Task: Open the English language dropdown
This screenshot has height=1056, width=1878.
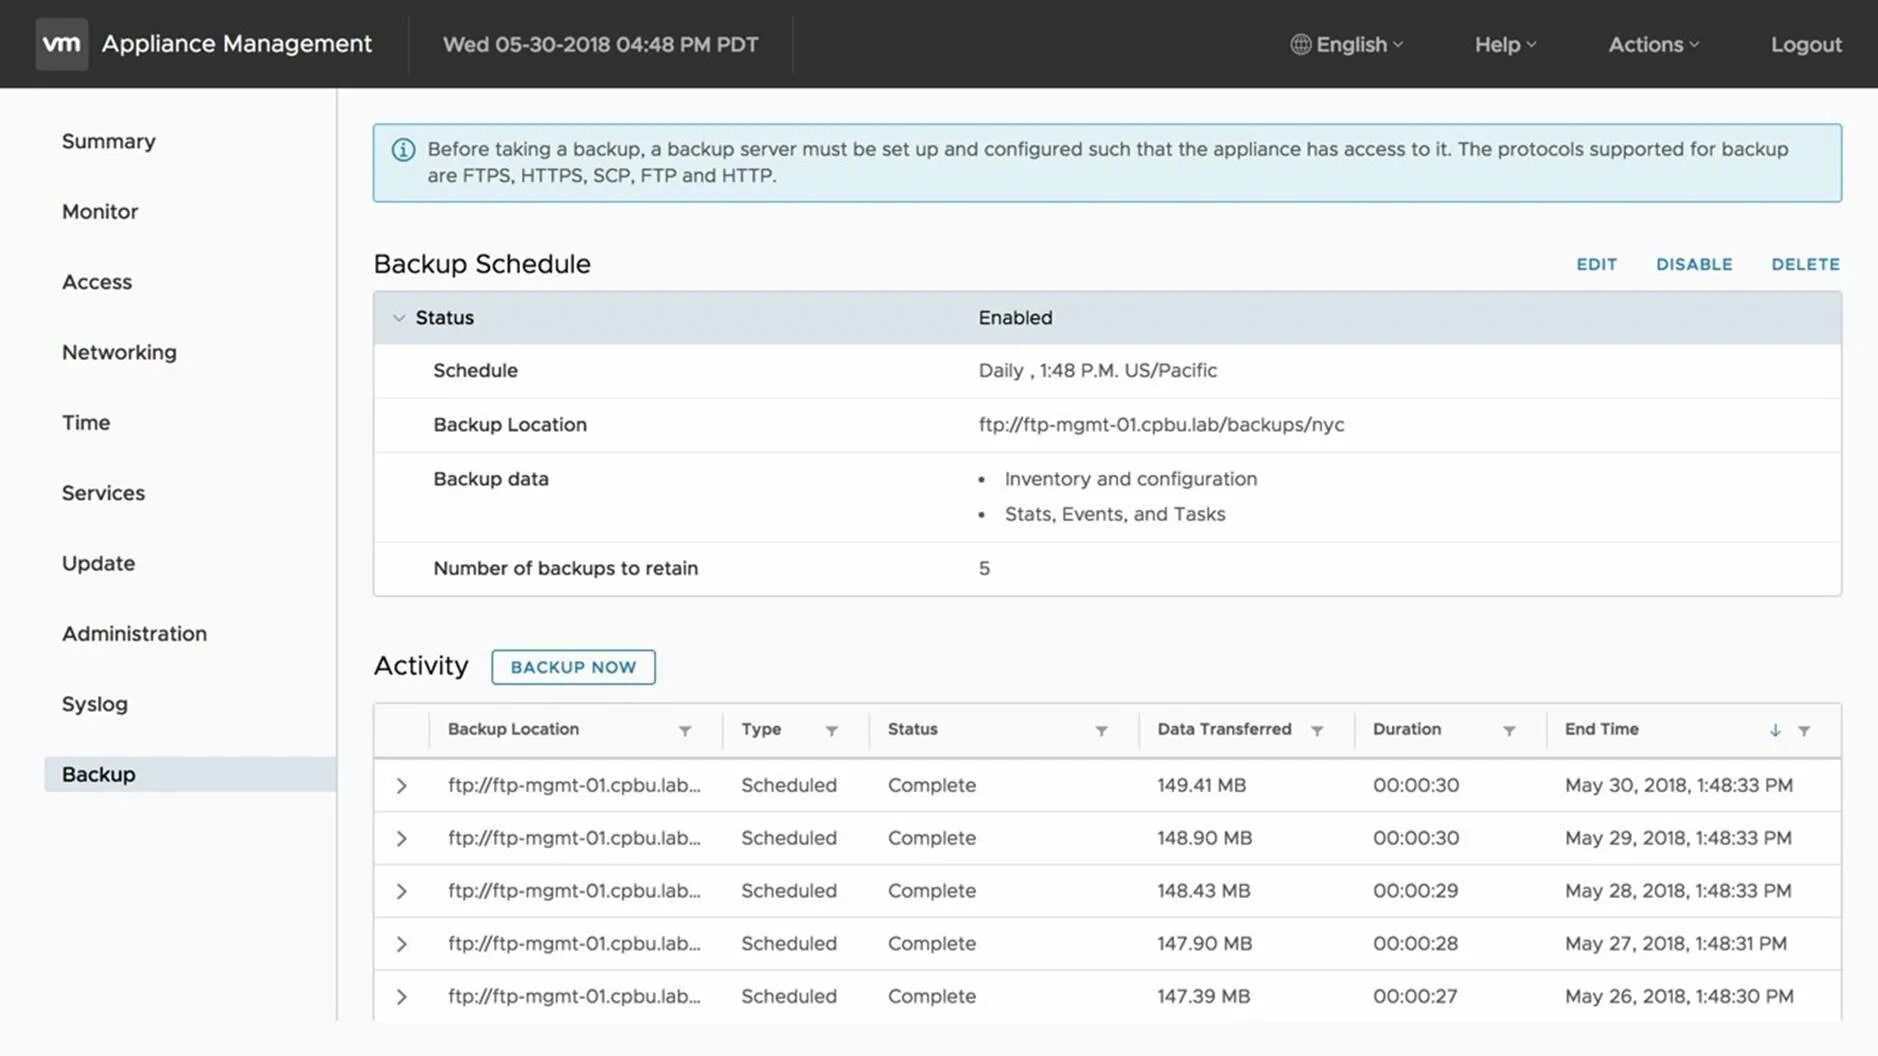Action: tap(1347, 44)
